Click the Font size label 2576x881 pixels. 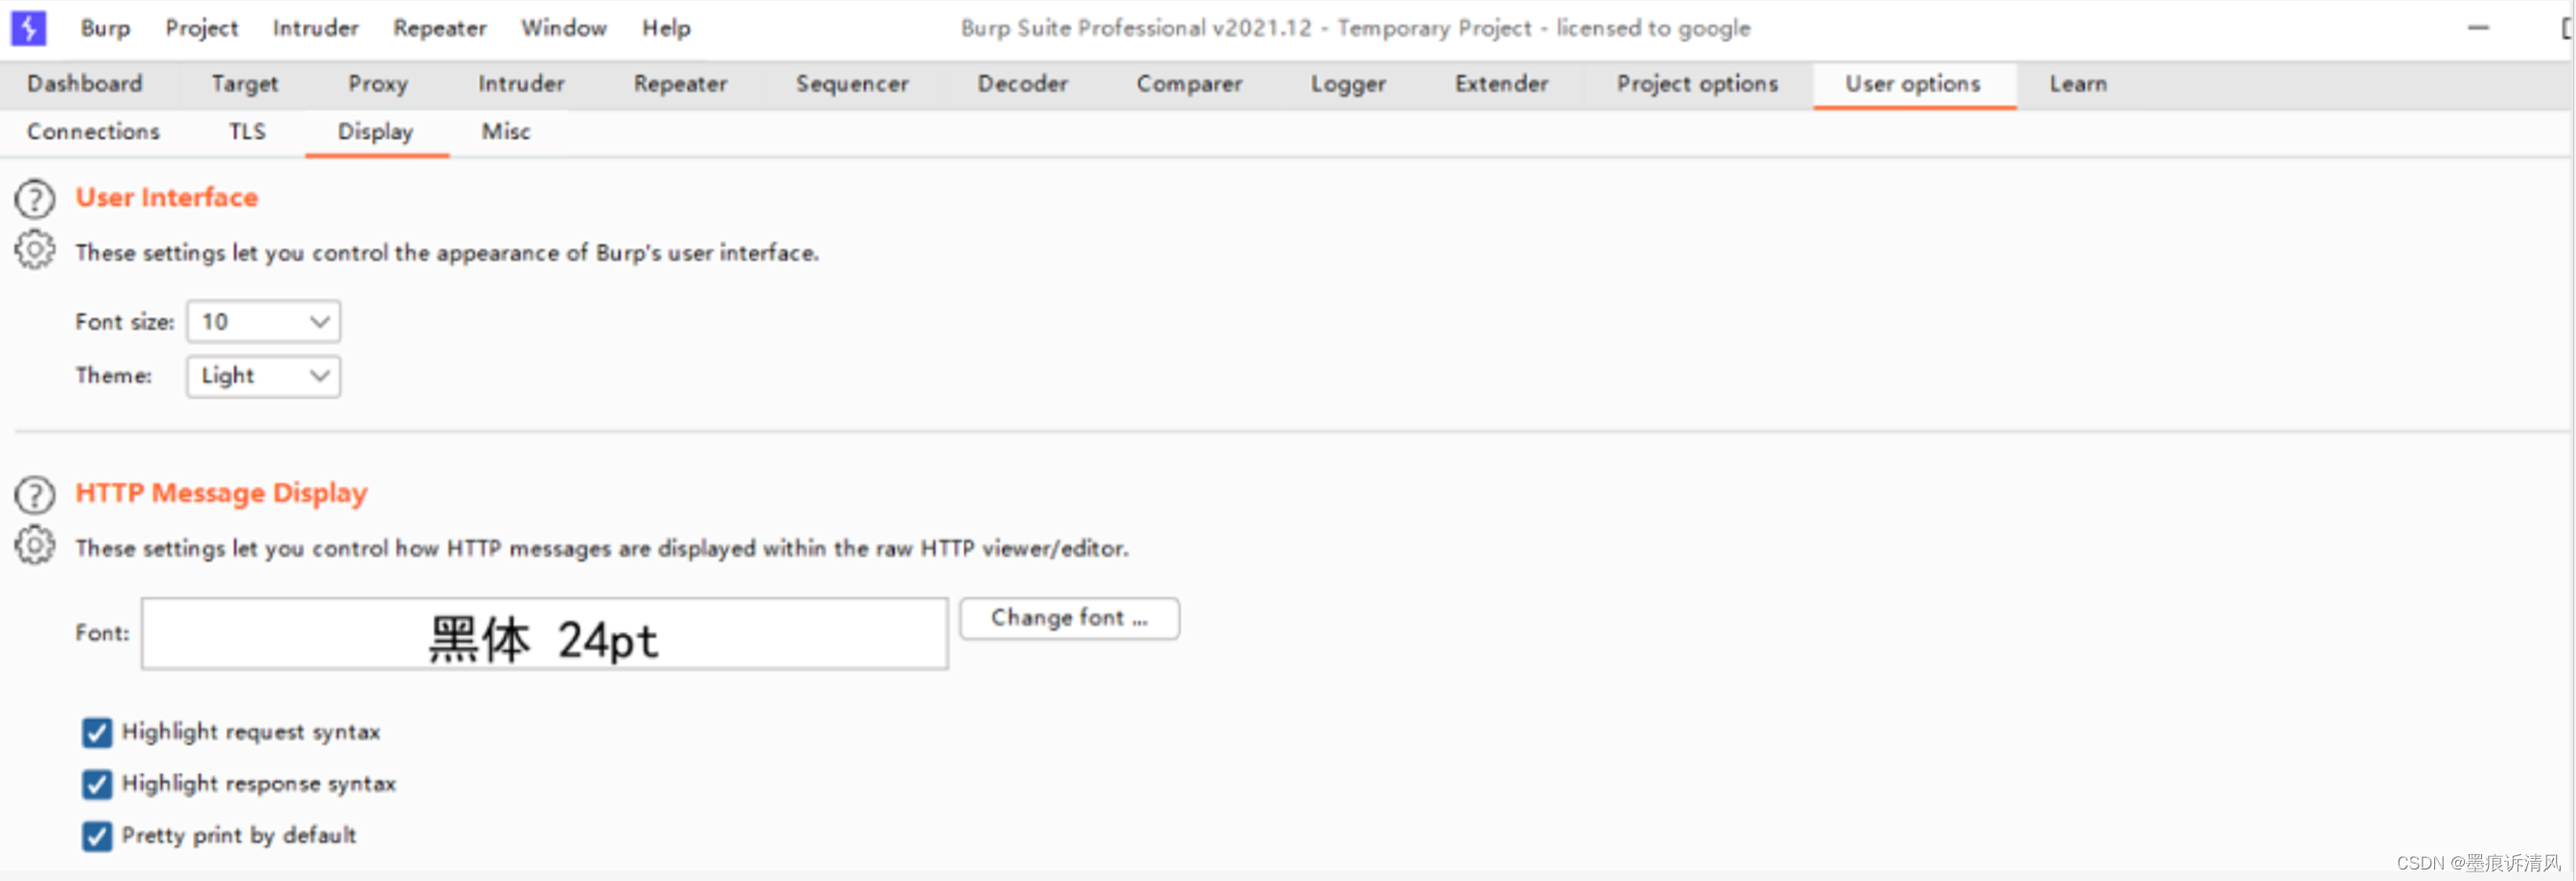pyautogui.click(x=125, y=322)
